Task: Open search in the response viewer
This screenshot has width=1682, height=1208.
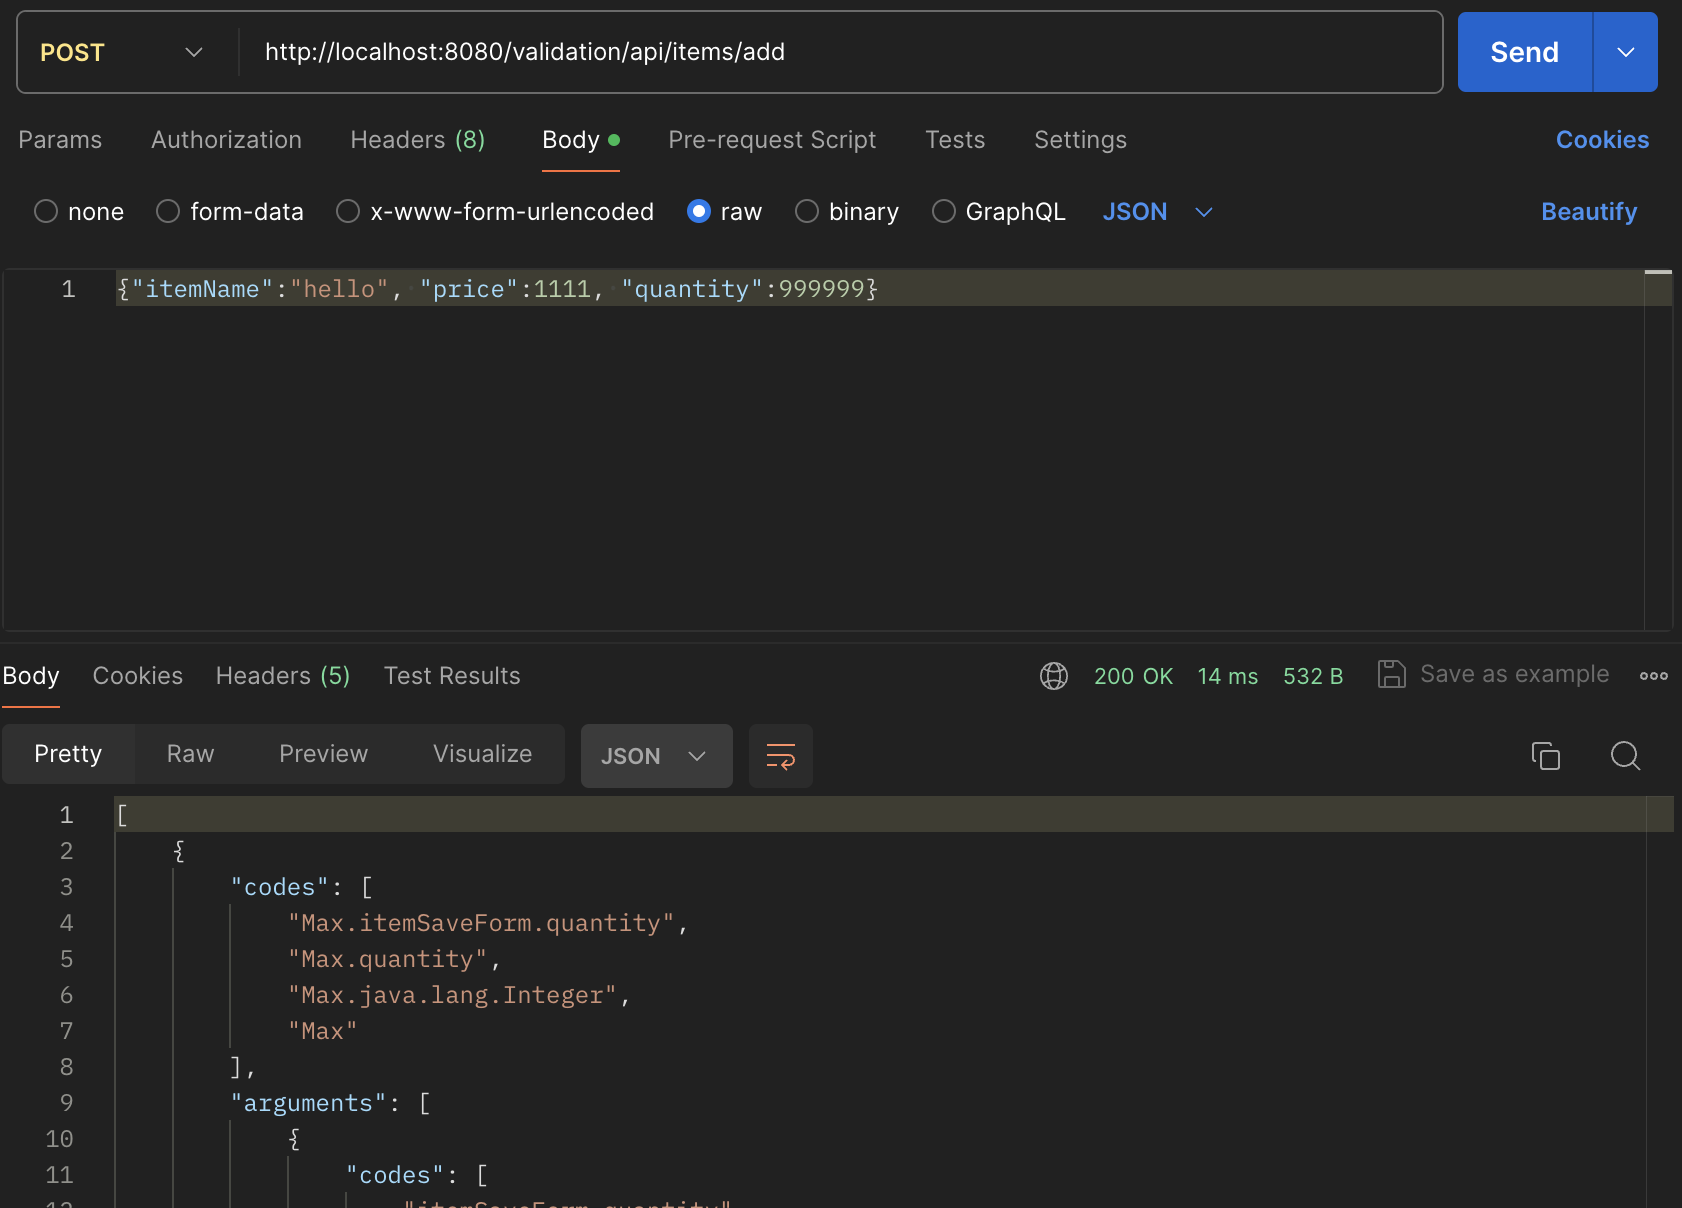Action: coord(1624,756)
